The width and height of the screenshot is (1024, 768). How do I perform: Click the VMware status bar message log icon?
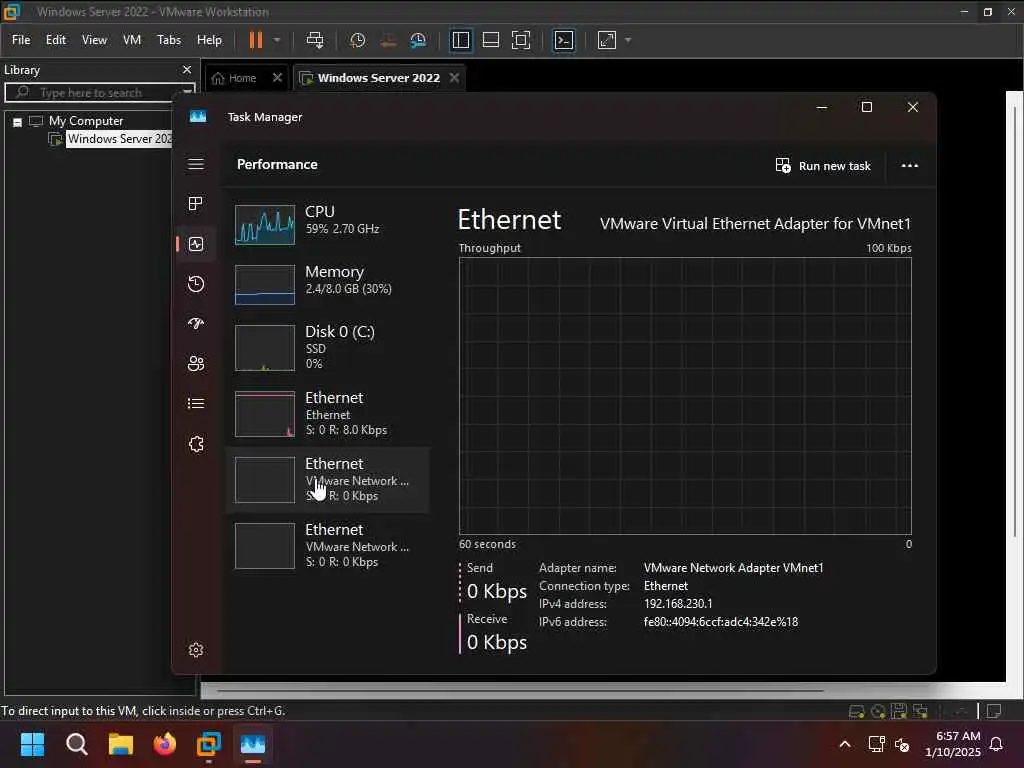(994, 711)
